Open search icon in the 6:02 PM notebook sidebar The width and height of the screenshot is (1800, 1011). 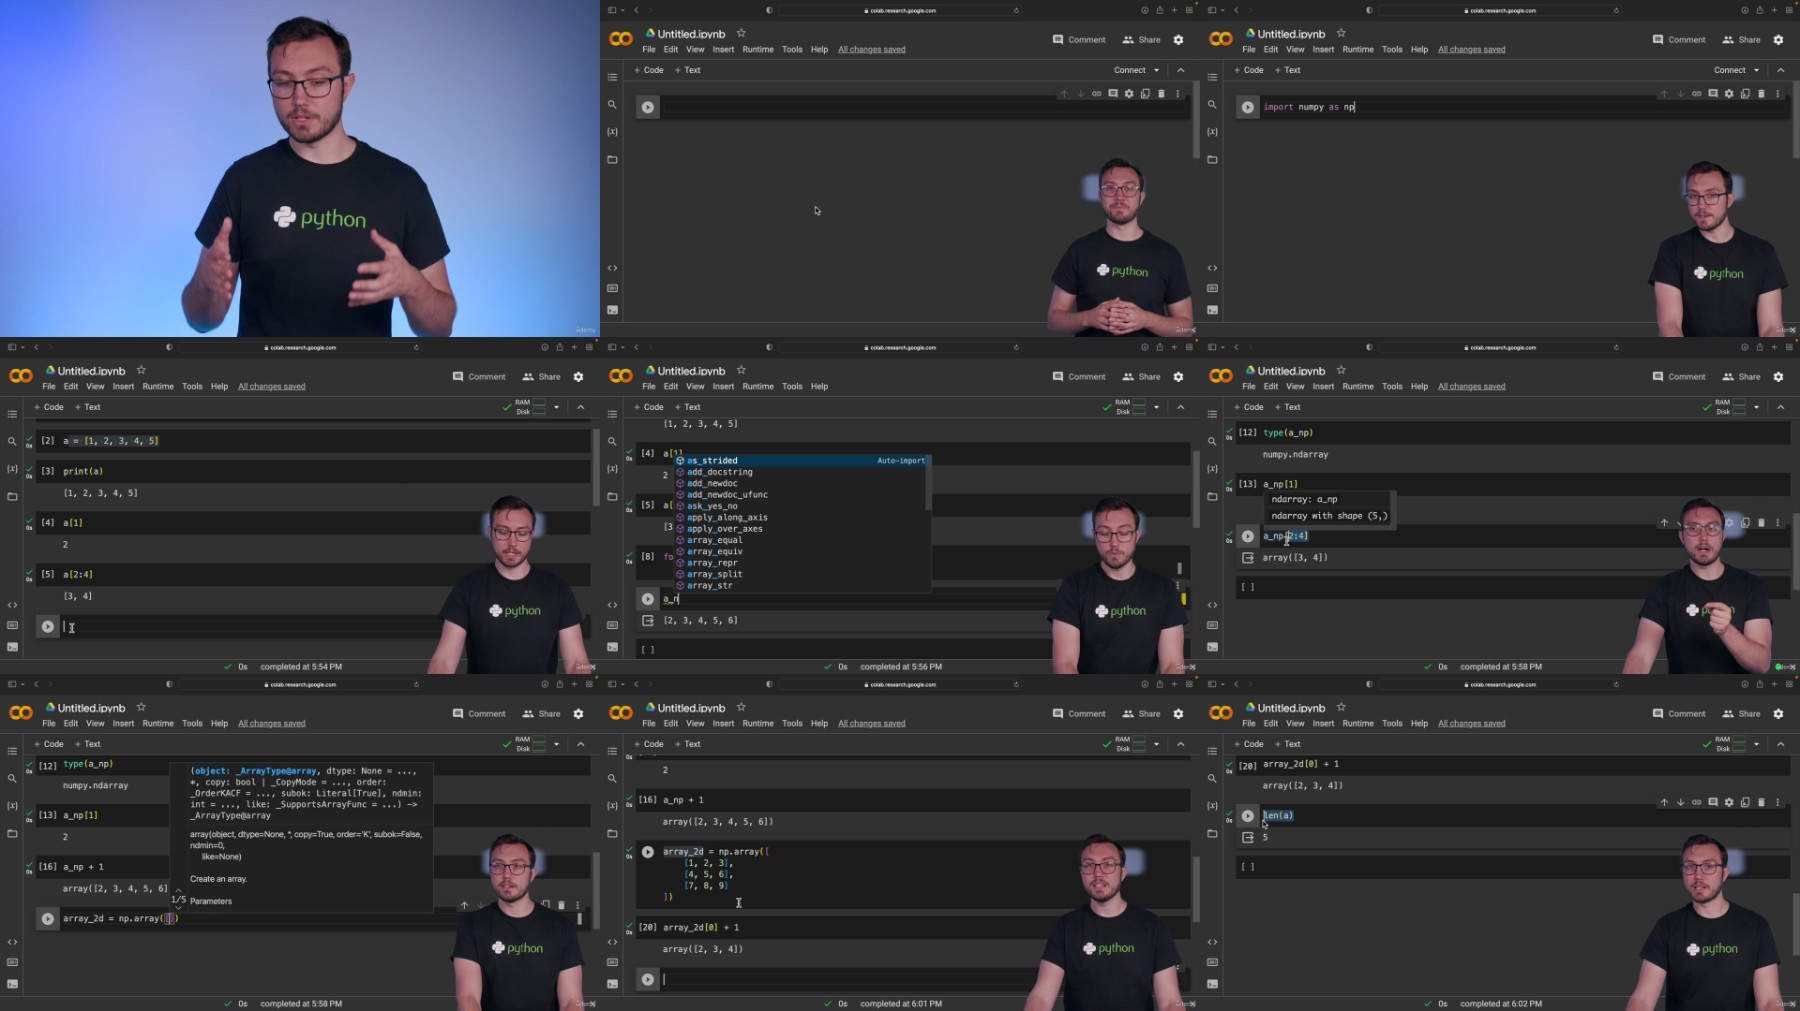pos(1212,778)
